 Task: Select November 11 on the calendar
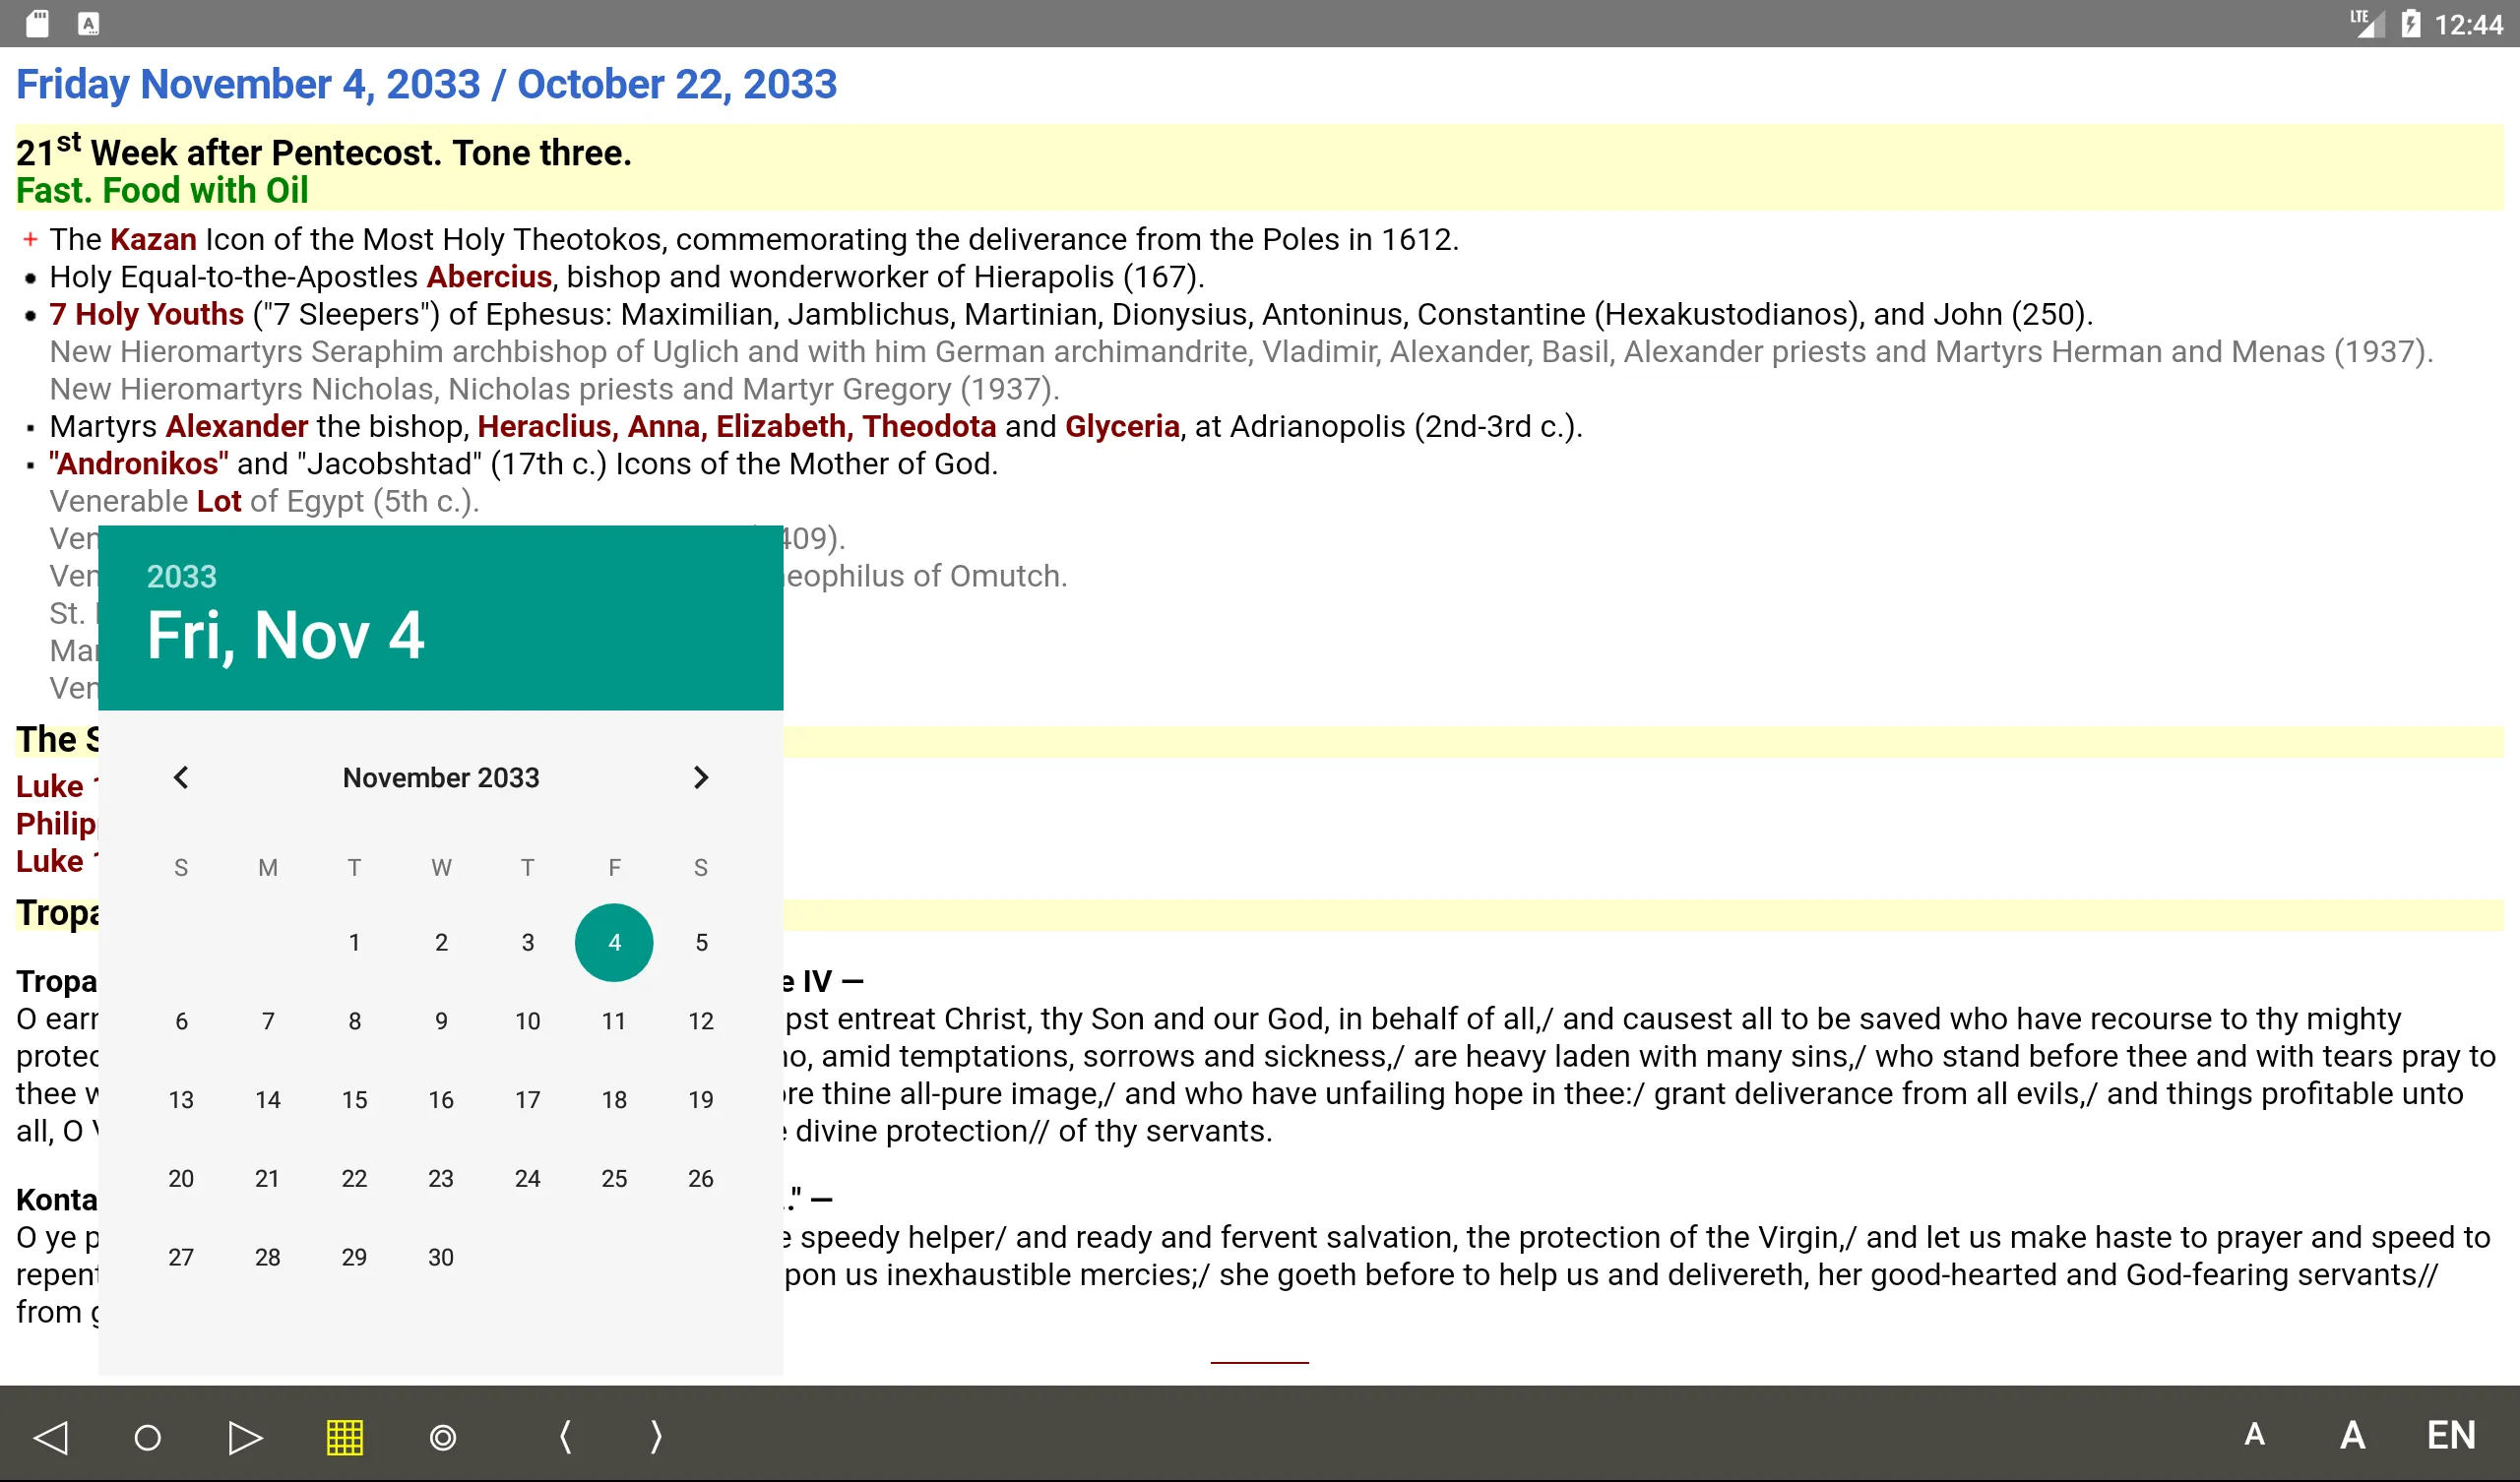point(612,1021)
